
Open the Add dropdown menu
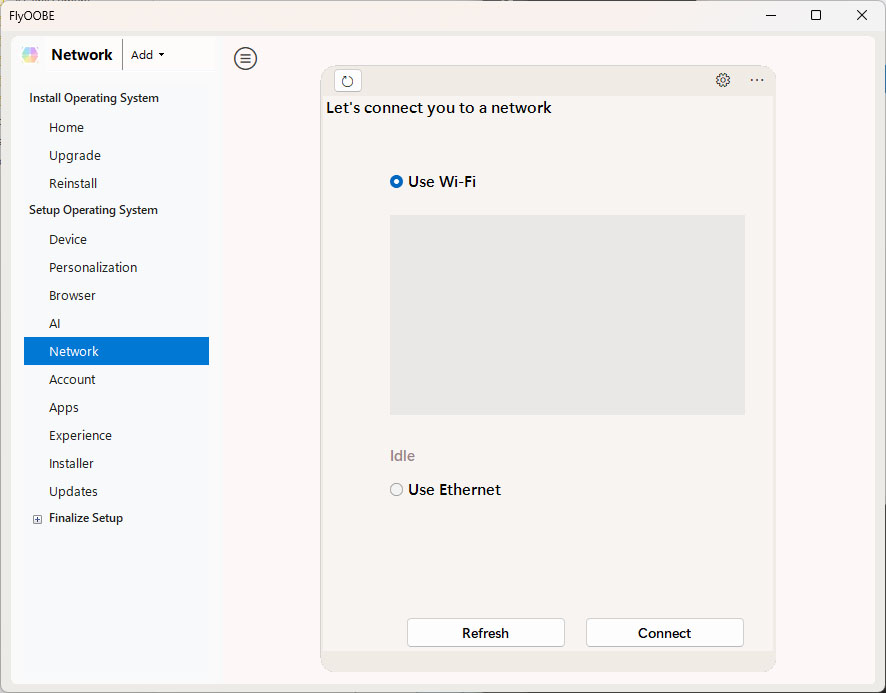147,55
